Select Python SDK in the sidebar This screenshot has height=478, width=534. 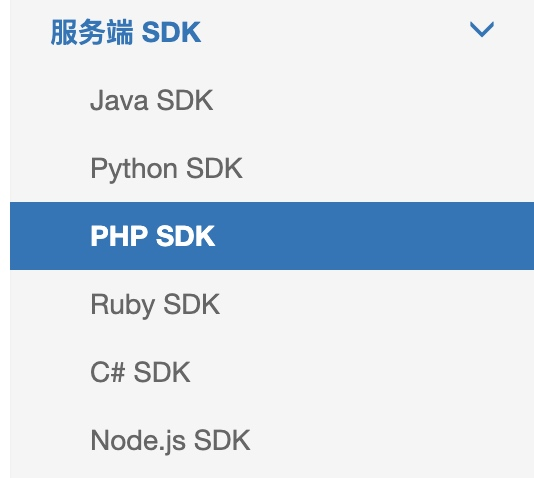(x=272, y=168)
